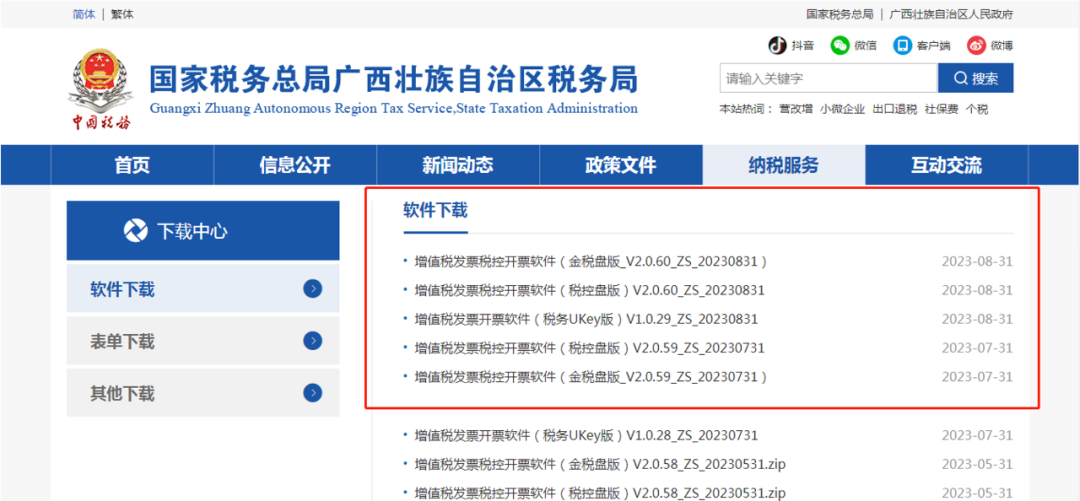
Task: Switch to the 信息公开 tab
Action: (295, 165)
